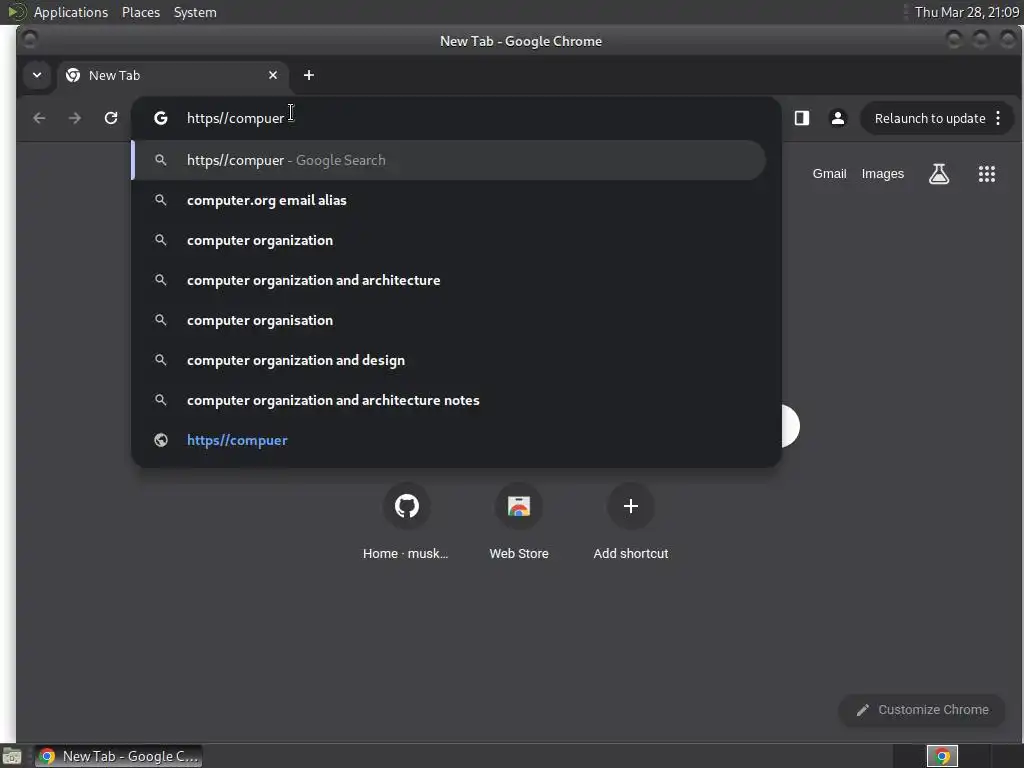Open the Applications menu
Screen dimensions: 1024x768
[71, 12]
